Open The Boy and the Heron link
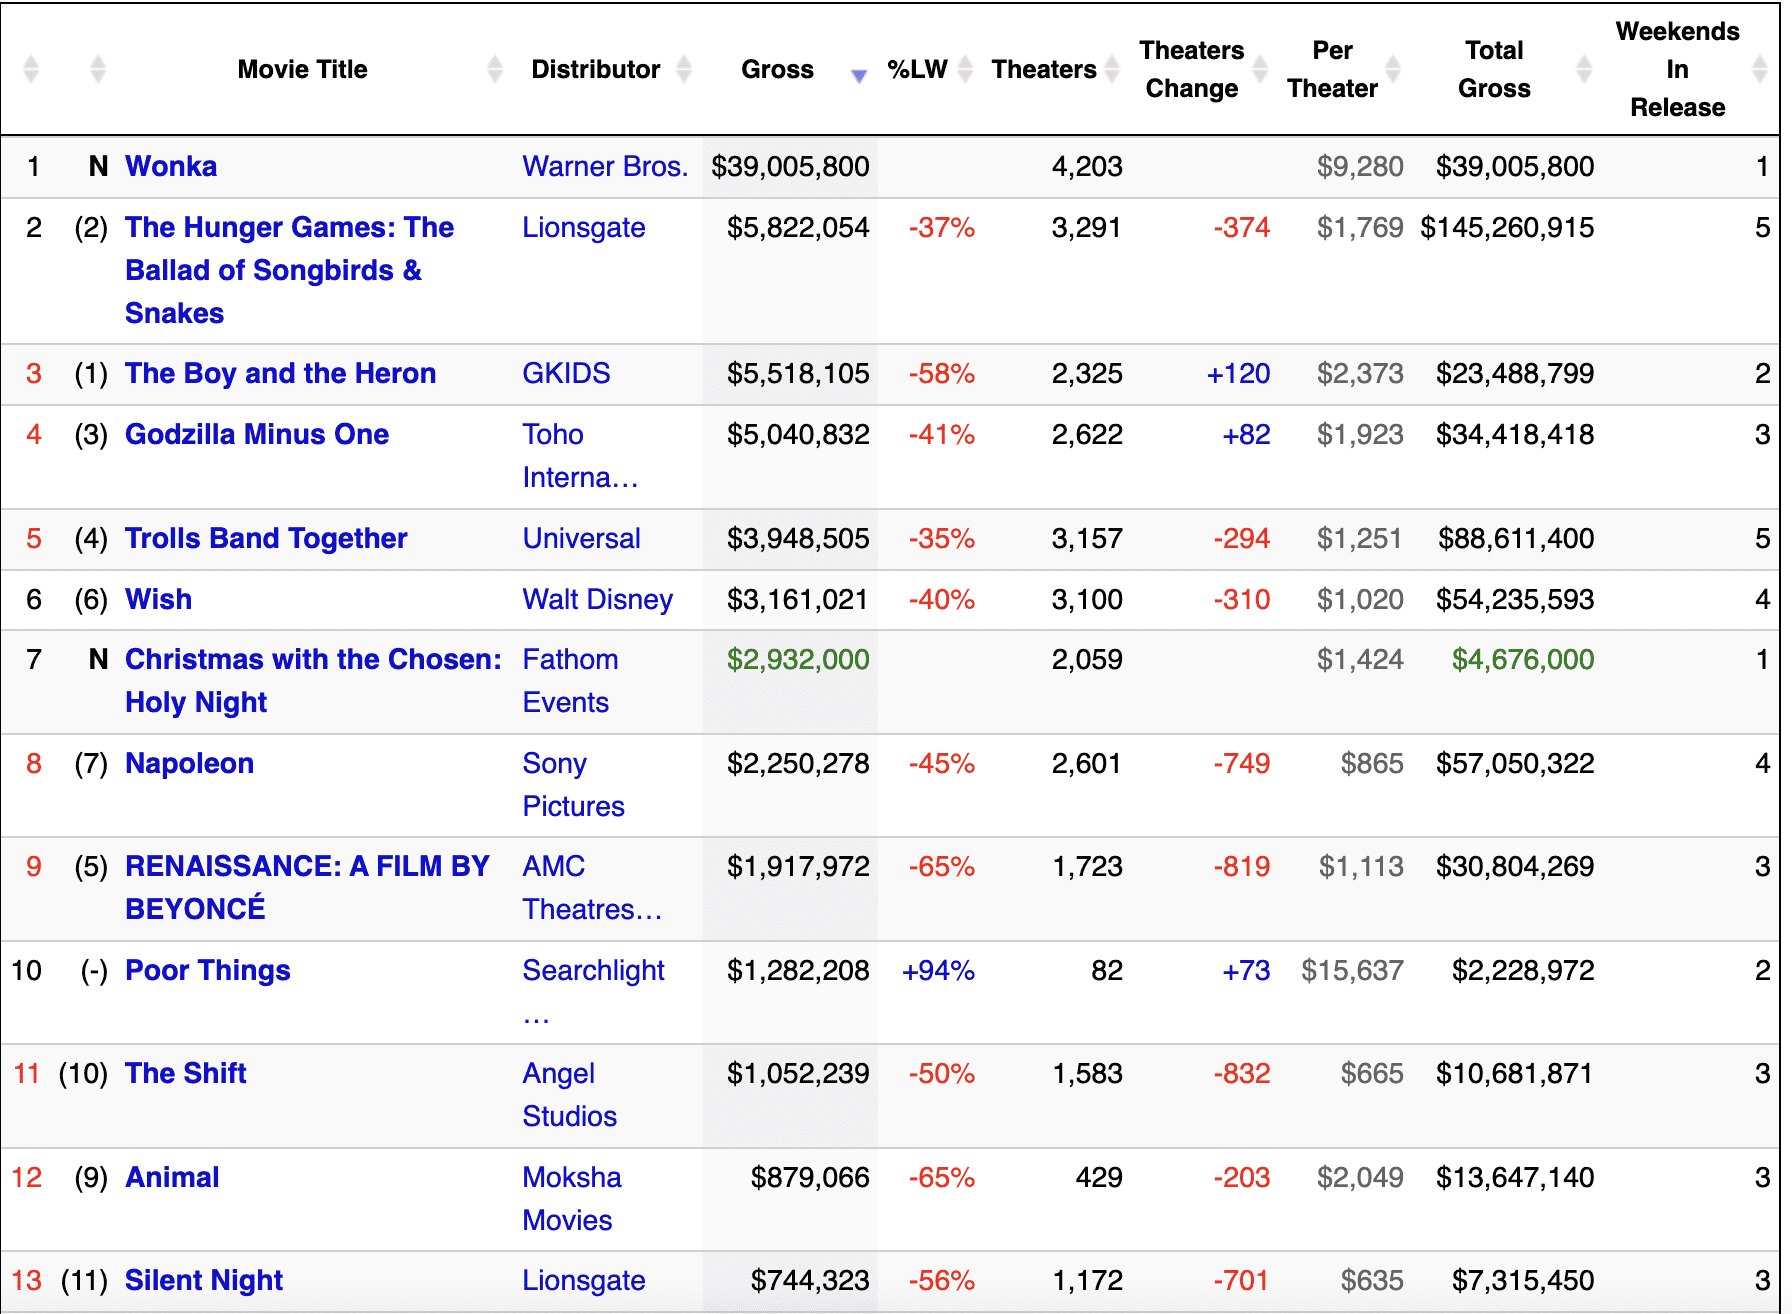Screen dimensions: 1792x1314 280,373
